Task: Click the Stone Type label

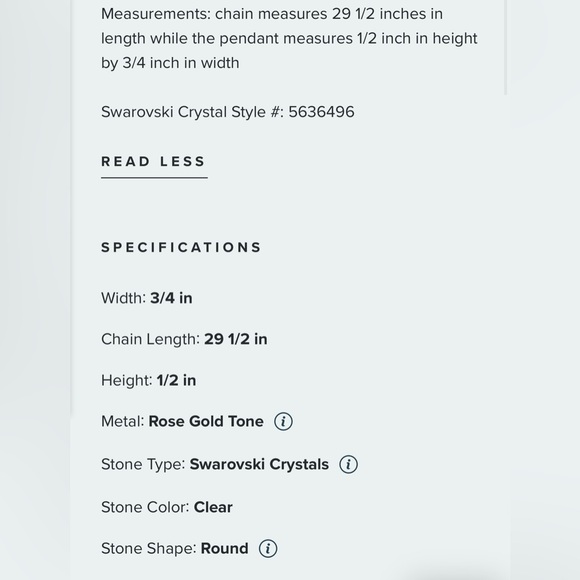Action: [143, 464]
